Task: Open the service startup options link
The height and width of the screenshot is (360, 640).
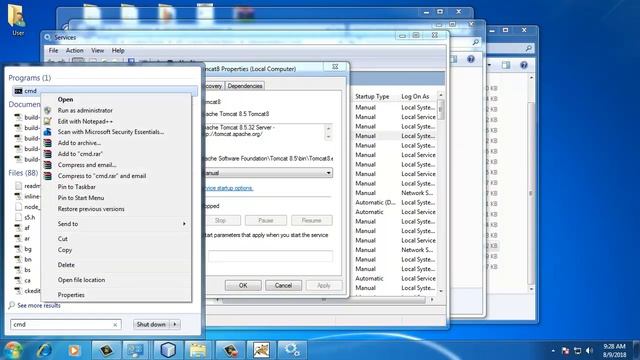Action: [x=228, y=188]
